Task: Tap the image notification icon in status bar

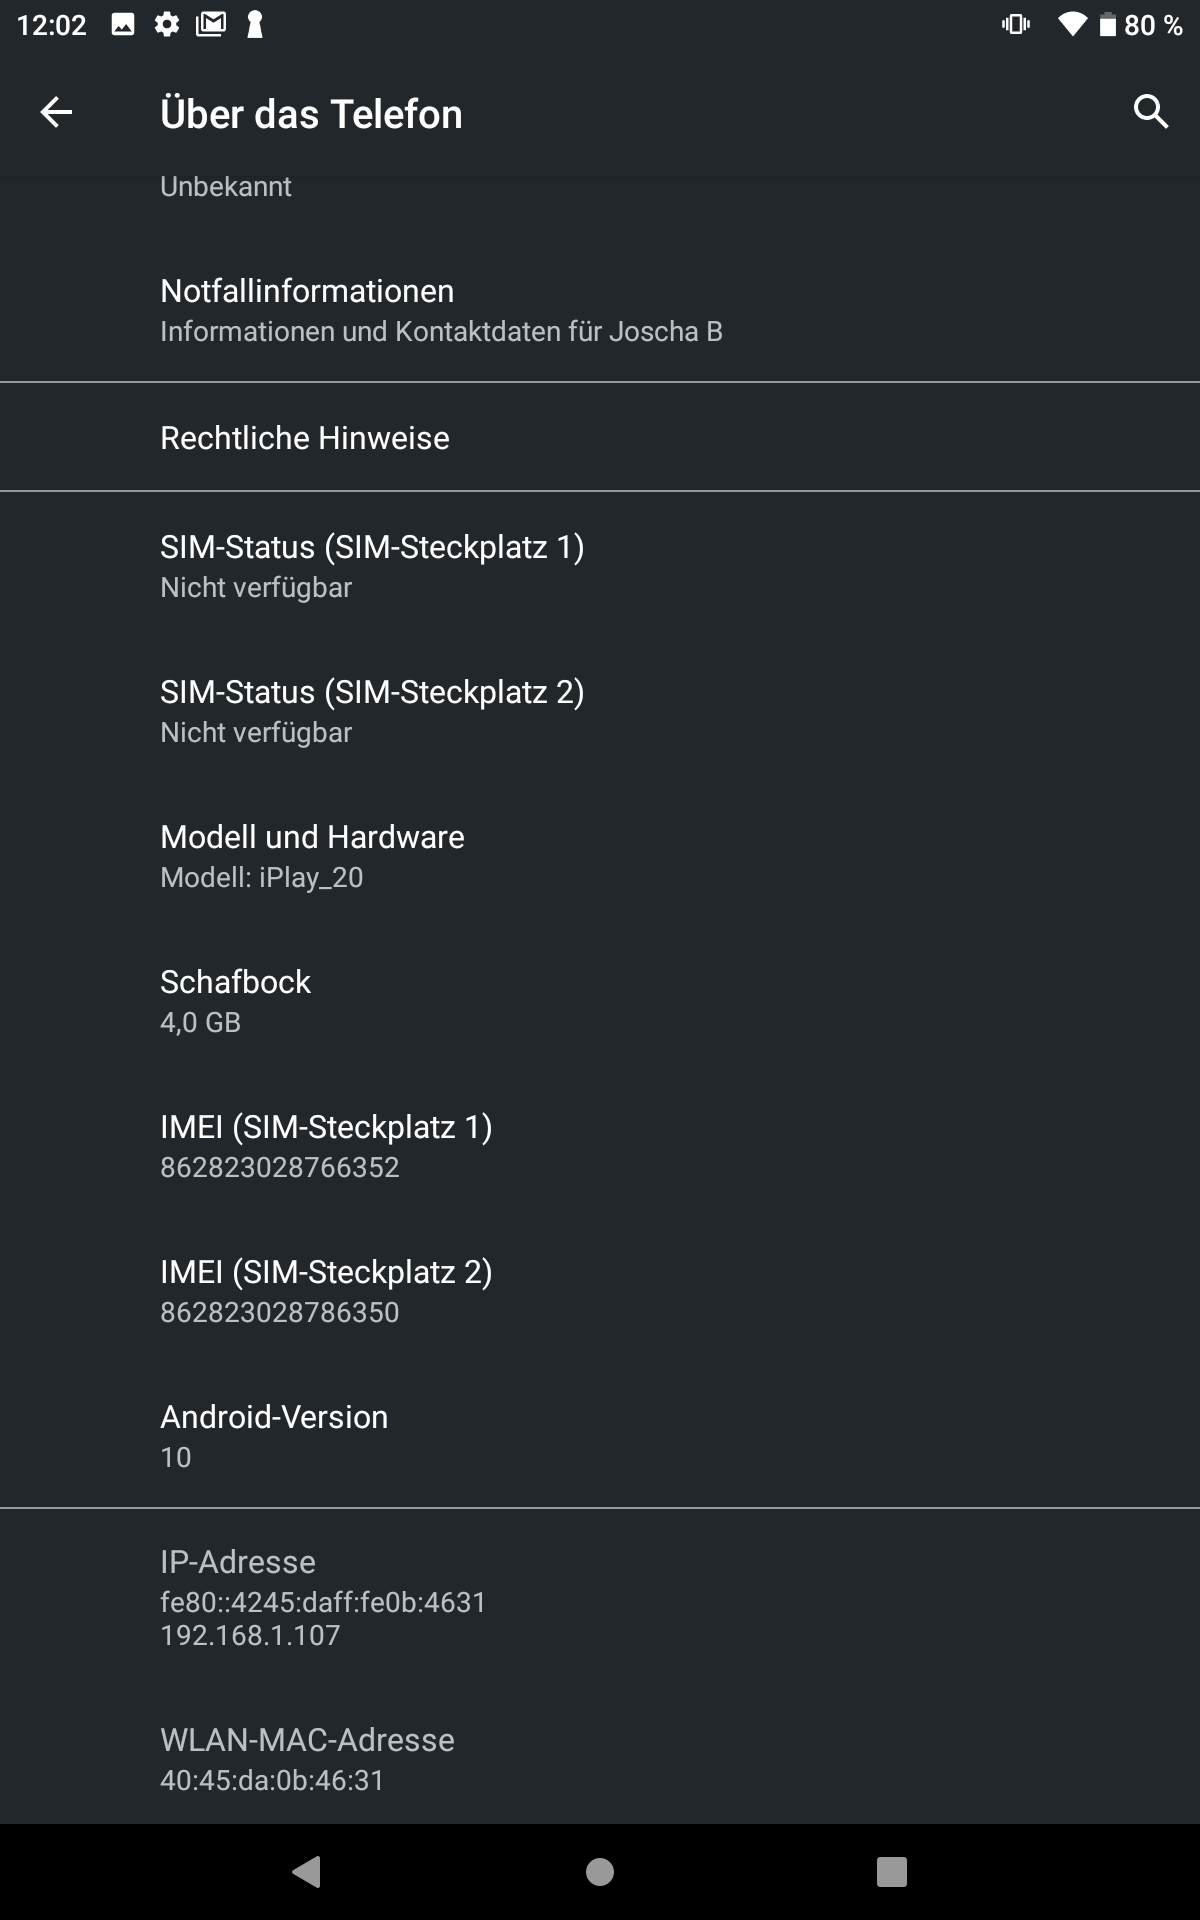Action: 123,25
